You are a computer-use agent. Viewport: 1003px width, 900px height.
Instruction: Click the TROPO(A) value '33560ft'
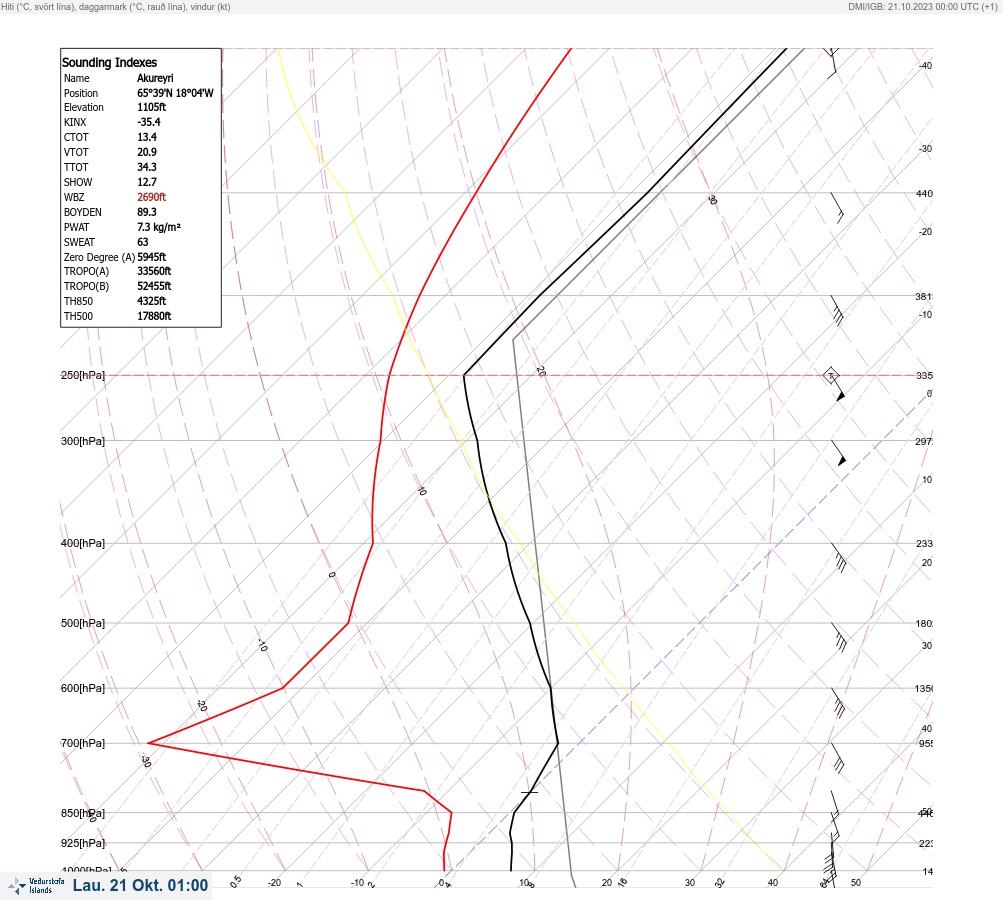[x=154, y=271]
